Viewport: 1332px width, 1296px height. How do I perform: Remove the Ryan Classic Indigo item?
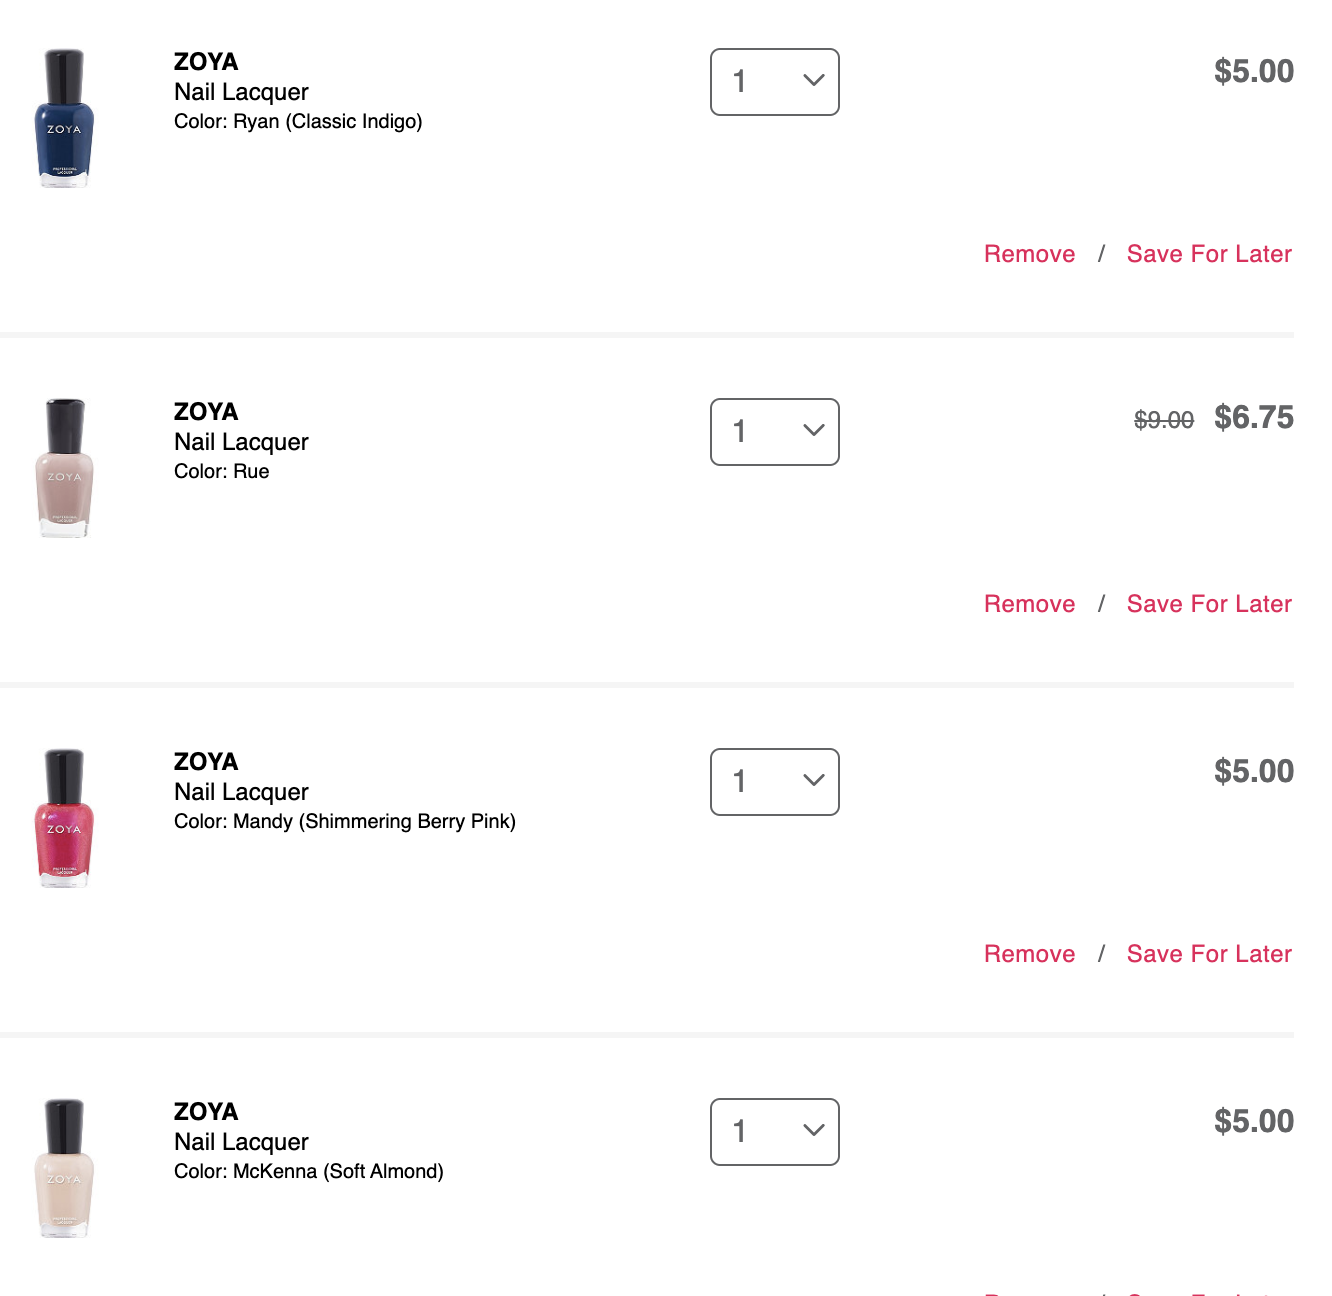(x=1030, y=254)
